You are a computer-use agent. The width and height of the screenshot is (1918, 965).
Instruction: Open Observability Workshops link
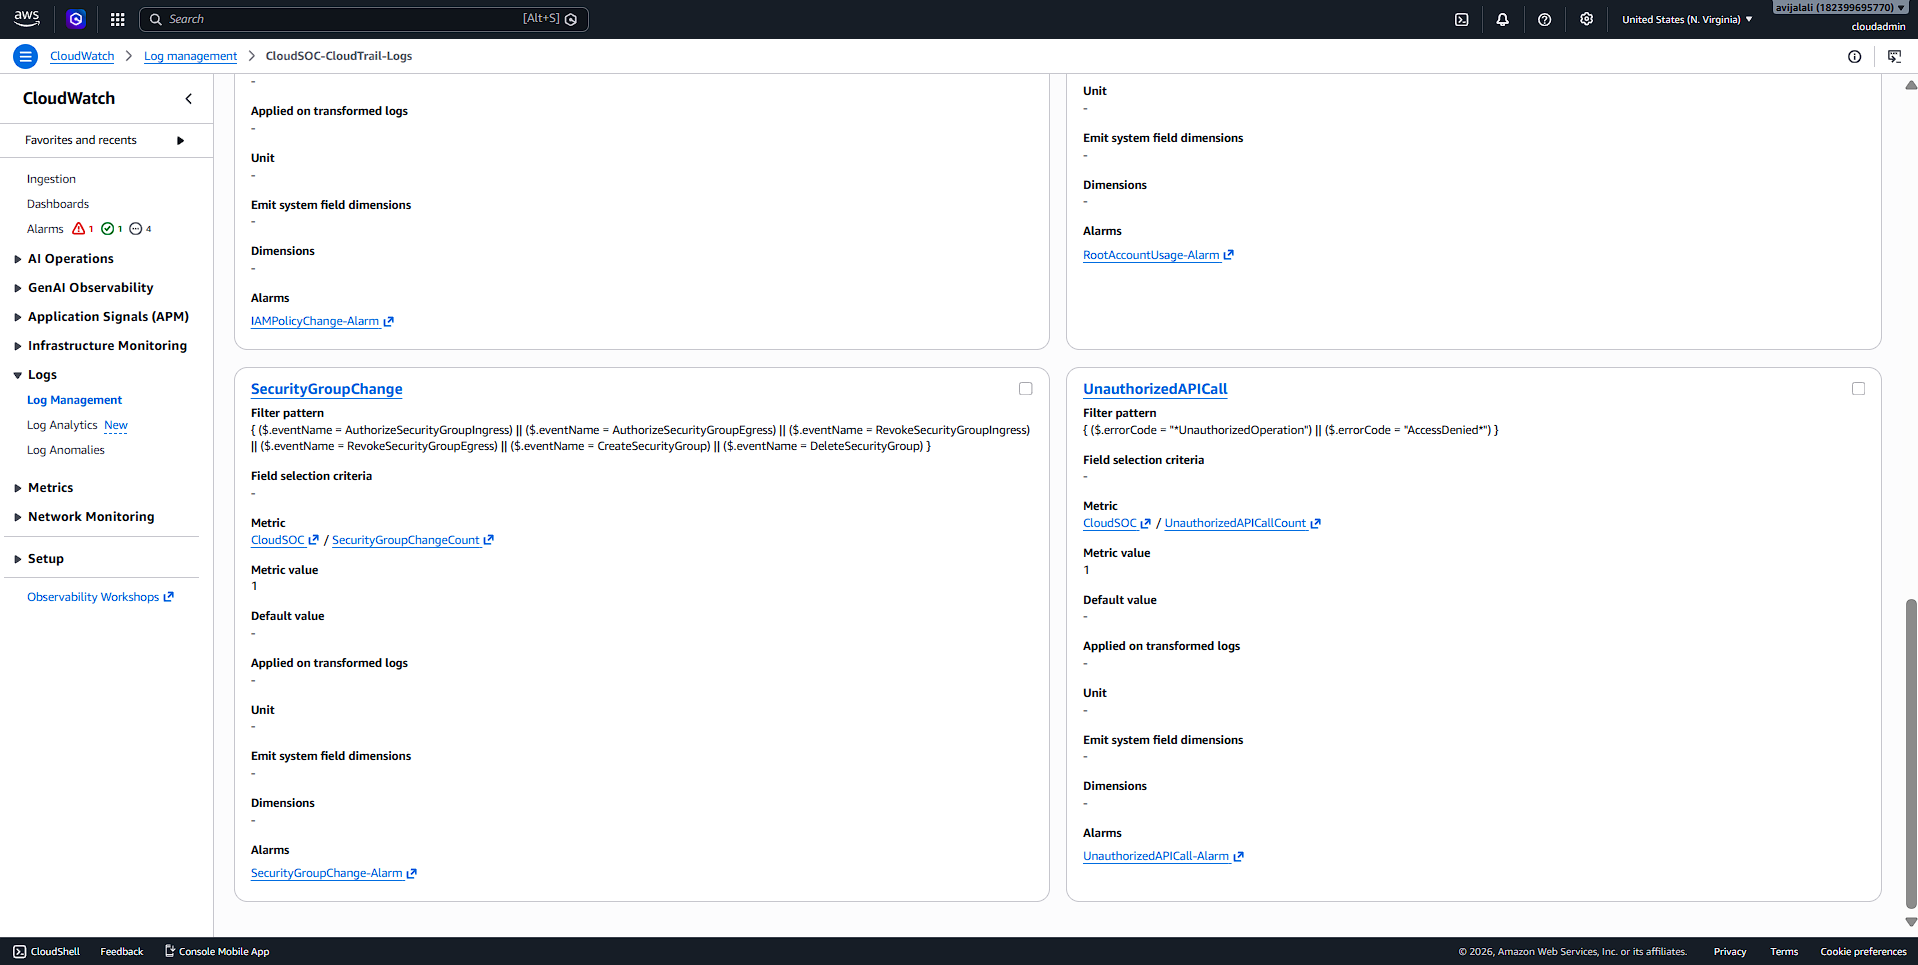(100, 597)
